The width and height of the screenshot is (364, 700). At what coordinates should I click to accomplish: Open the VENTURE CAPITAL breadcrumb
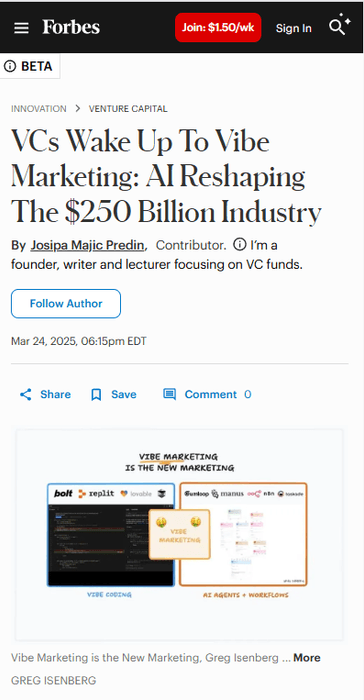tap(128, 108)
